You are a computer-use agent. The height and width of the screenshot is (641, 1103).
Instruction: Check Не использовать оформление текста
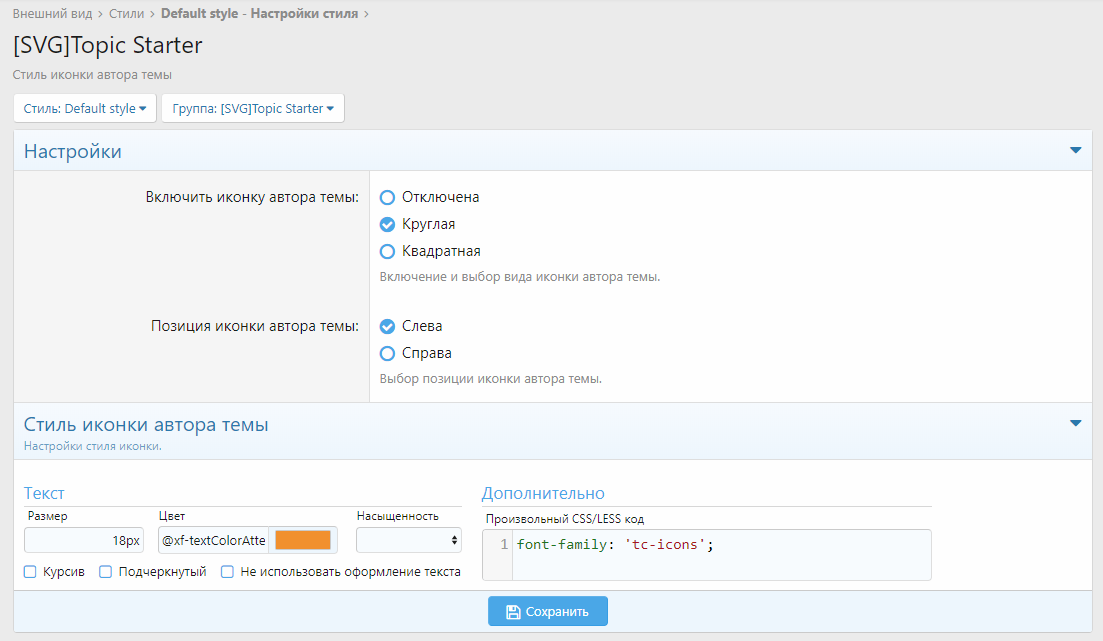(226, 571)
